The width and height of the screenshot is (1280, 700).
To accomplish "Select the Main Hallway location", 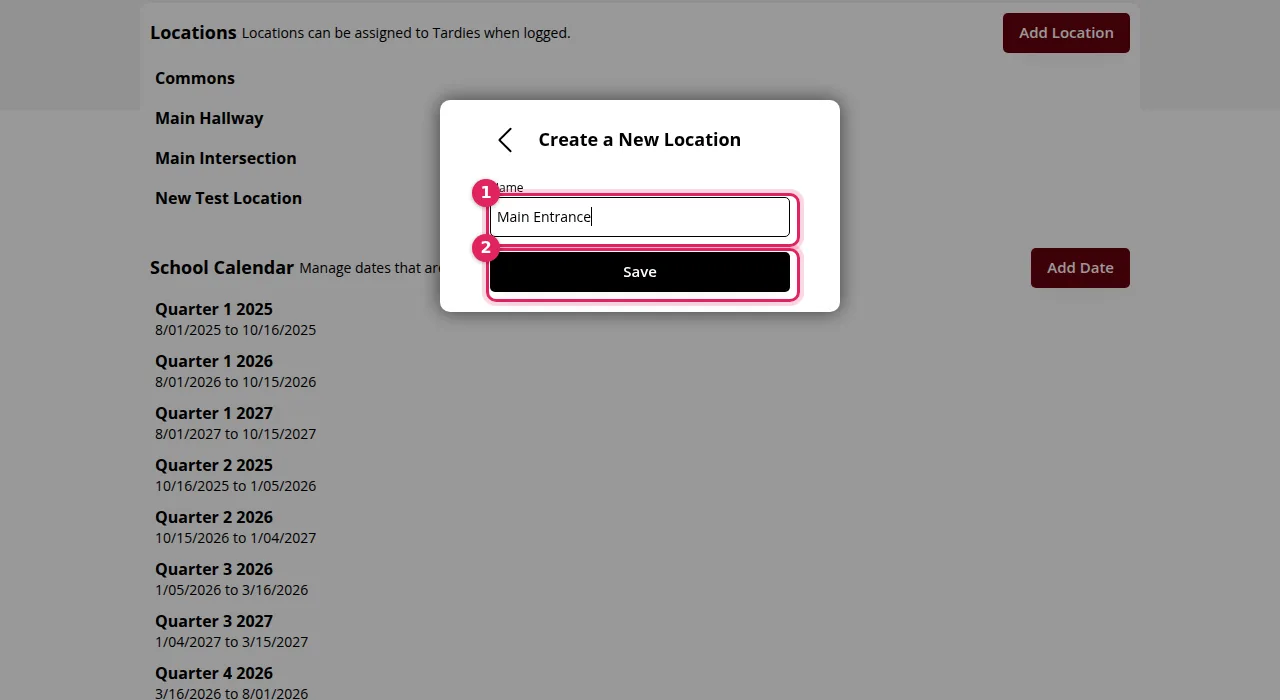I will point(209,118).
